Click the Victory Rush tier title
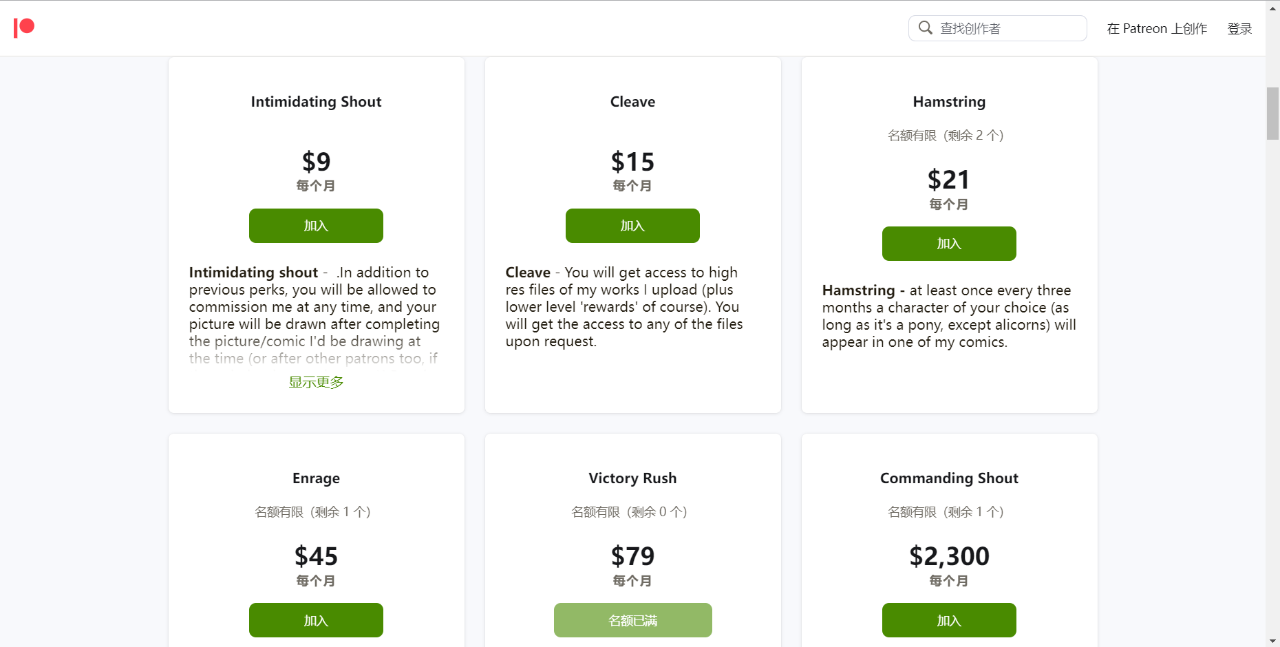1280x647 pixels. [632, 478]
